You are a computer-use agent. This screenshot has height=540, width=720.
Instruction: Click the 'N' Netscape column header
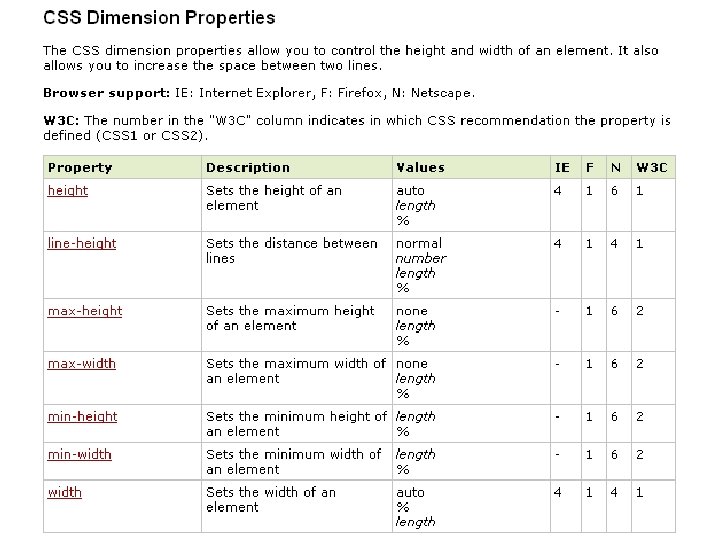point(615,168)
